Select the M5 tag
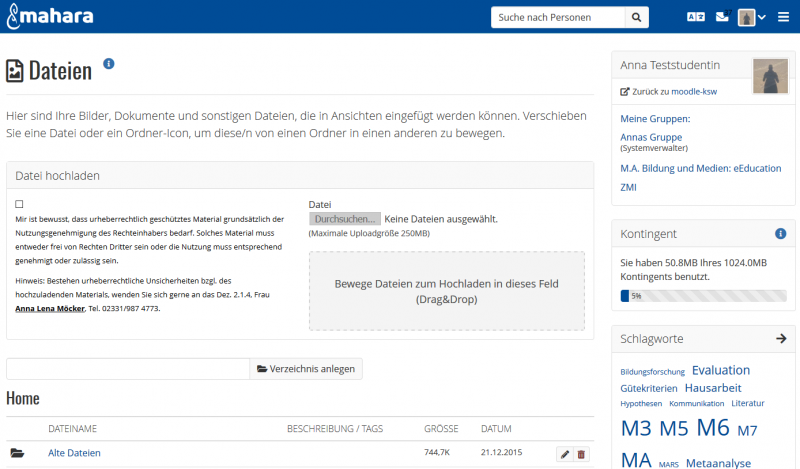Screen dimensions: 800x469 coord(673,429)
